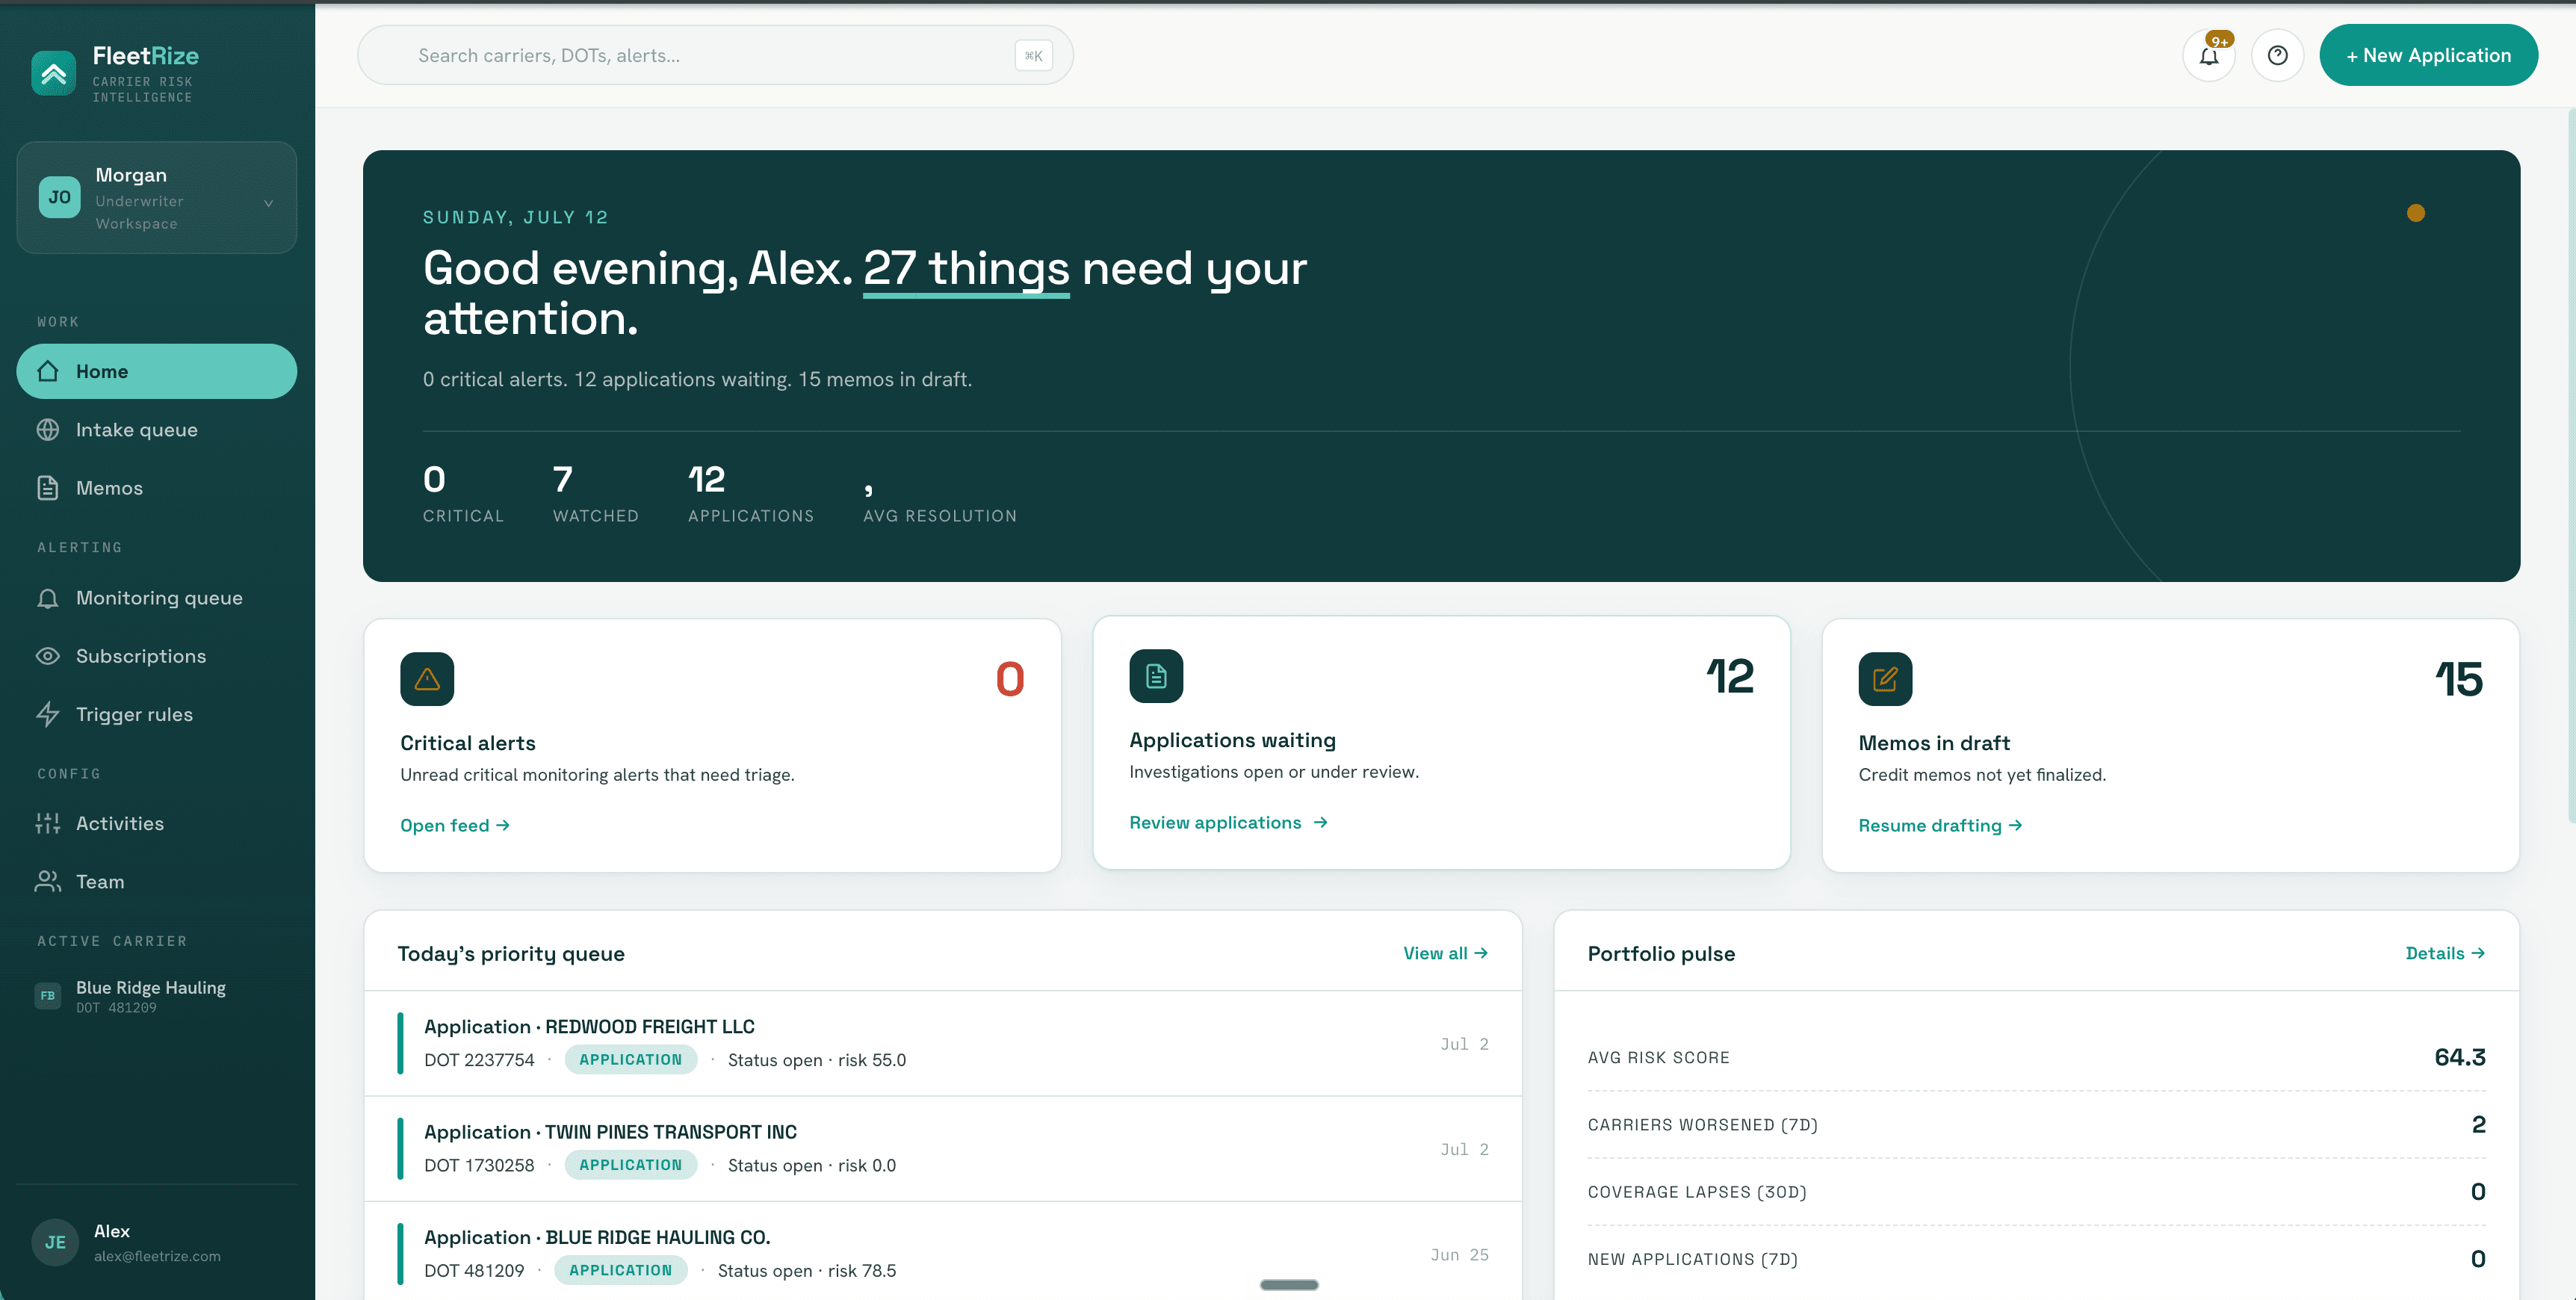The height and width of the screenshot is (1300, 2576).
Task: Click the Intake queue globe icon
Action: pos(48,429)
